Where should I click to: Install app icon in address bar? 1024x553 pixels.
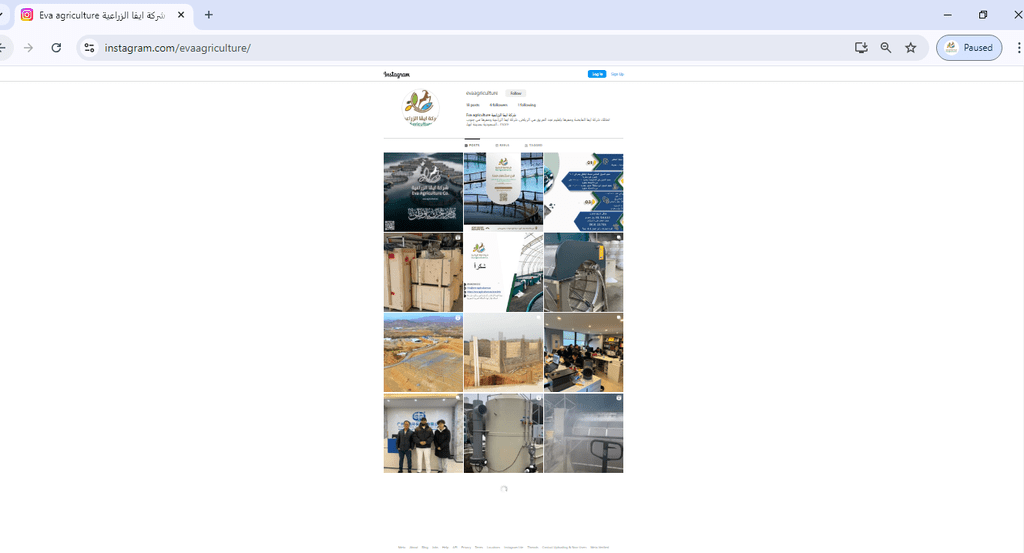coord(861,48)
